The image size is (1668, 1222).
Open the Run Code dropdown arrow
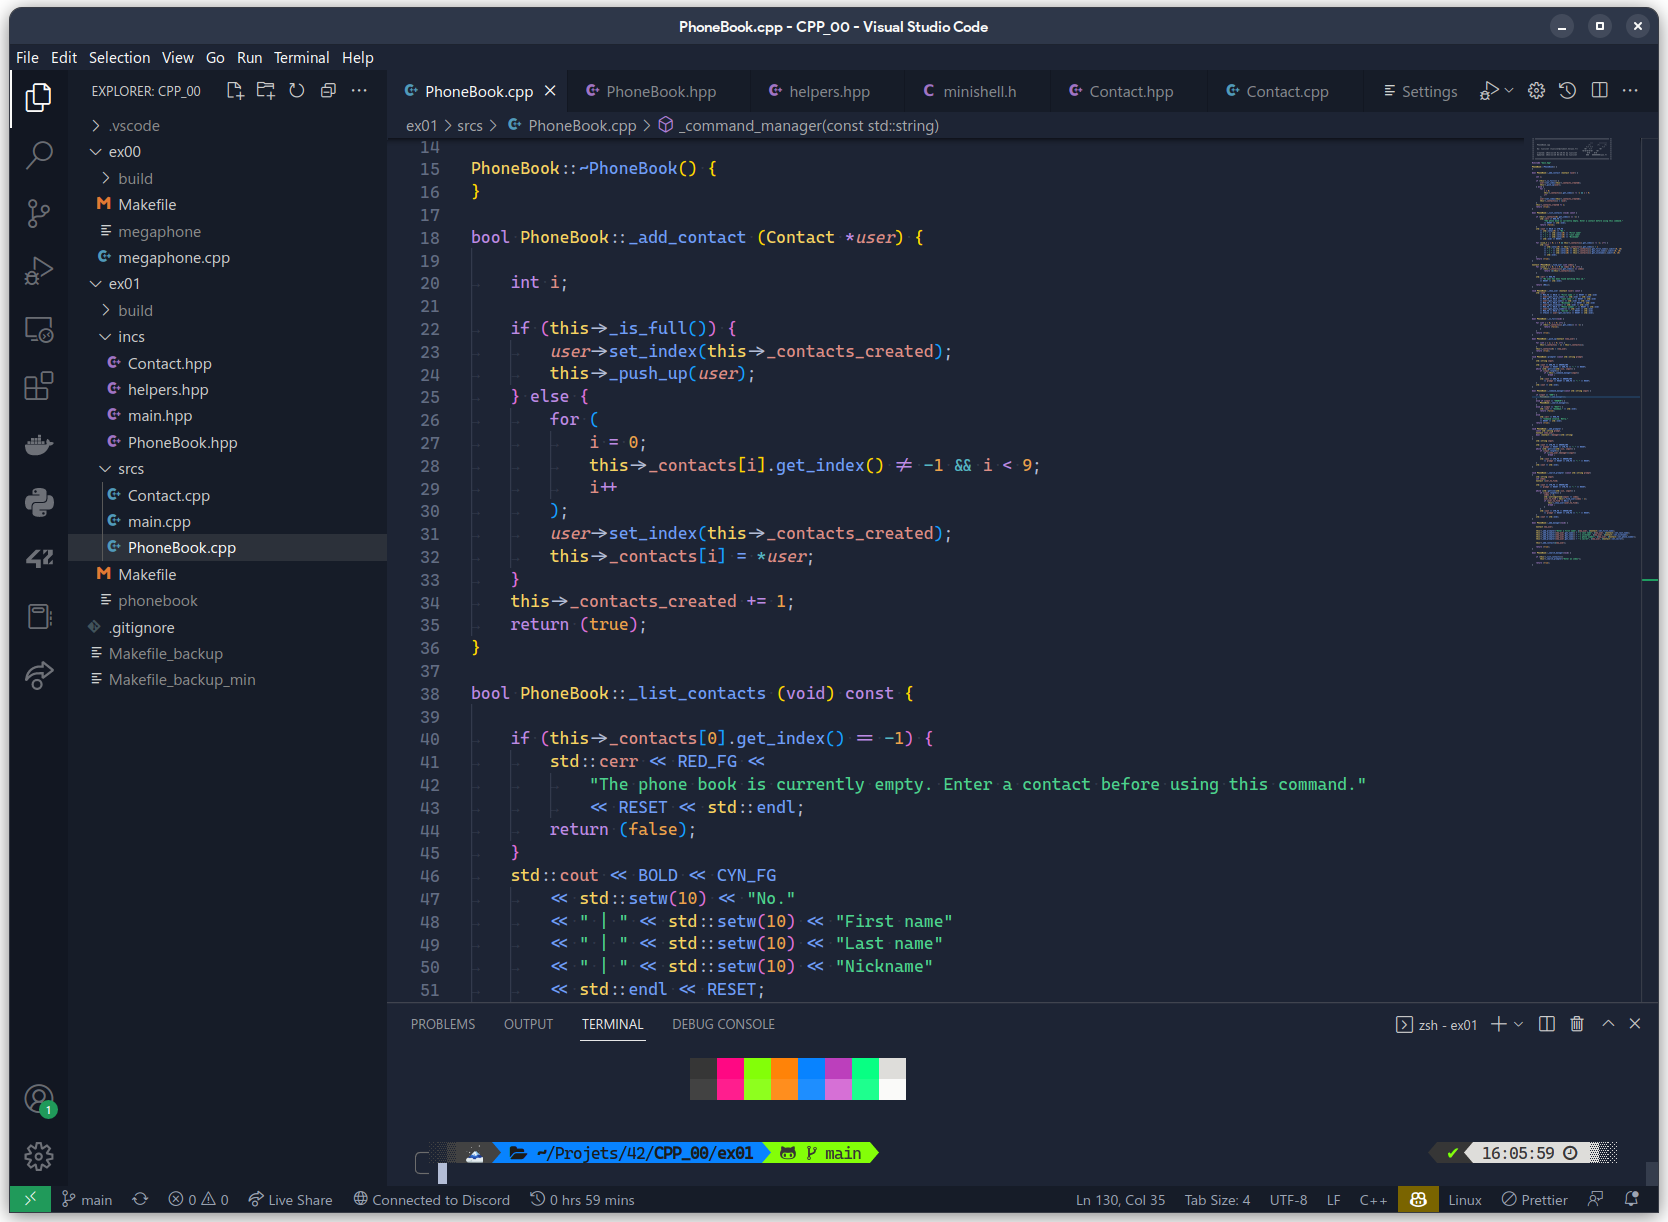(x=1509, y=91)
